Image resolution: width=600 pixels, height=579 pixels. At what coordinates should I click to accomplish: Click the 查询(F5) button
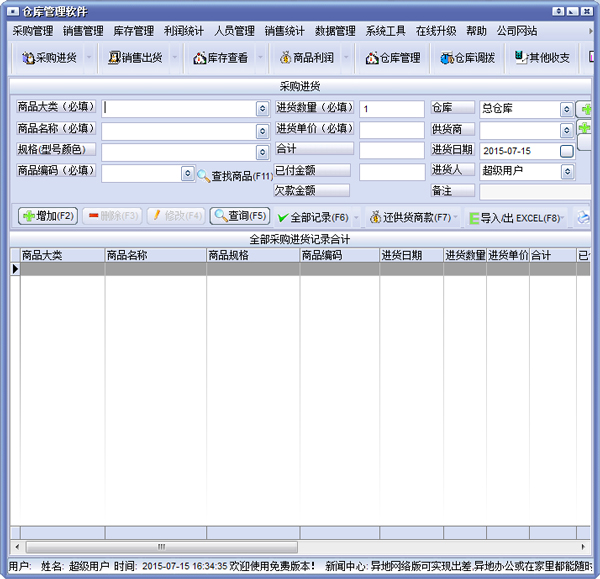pos(240,216)
